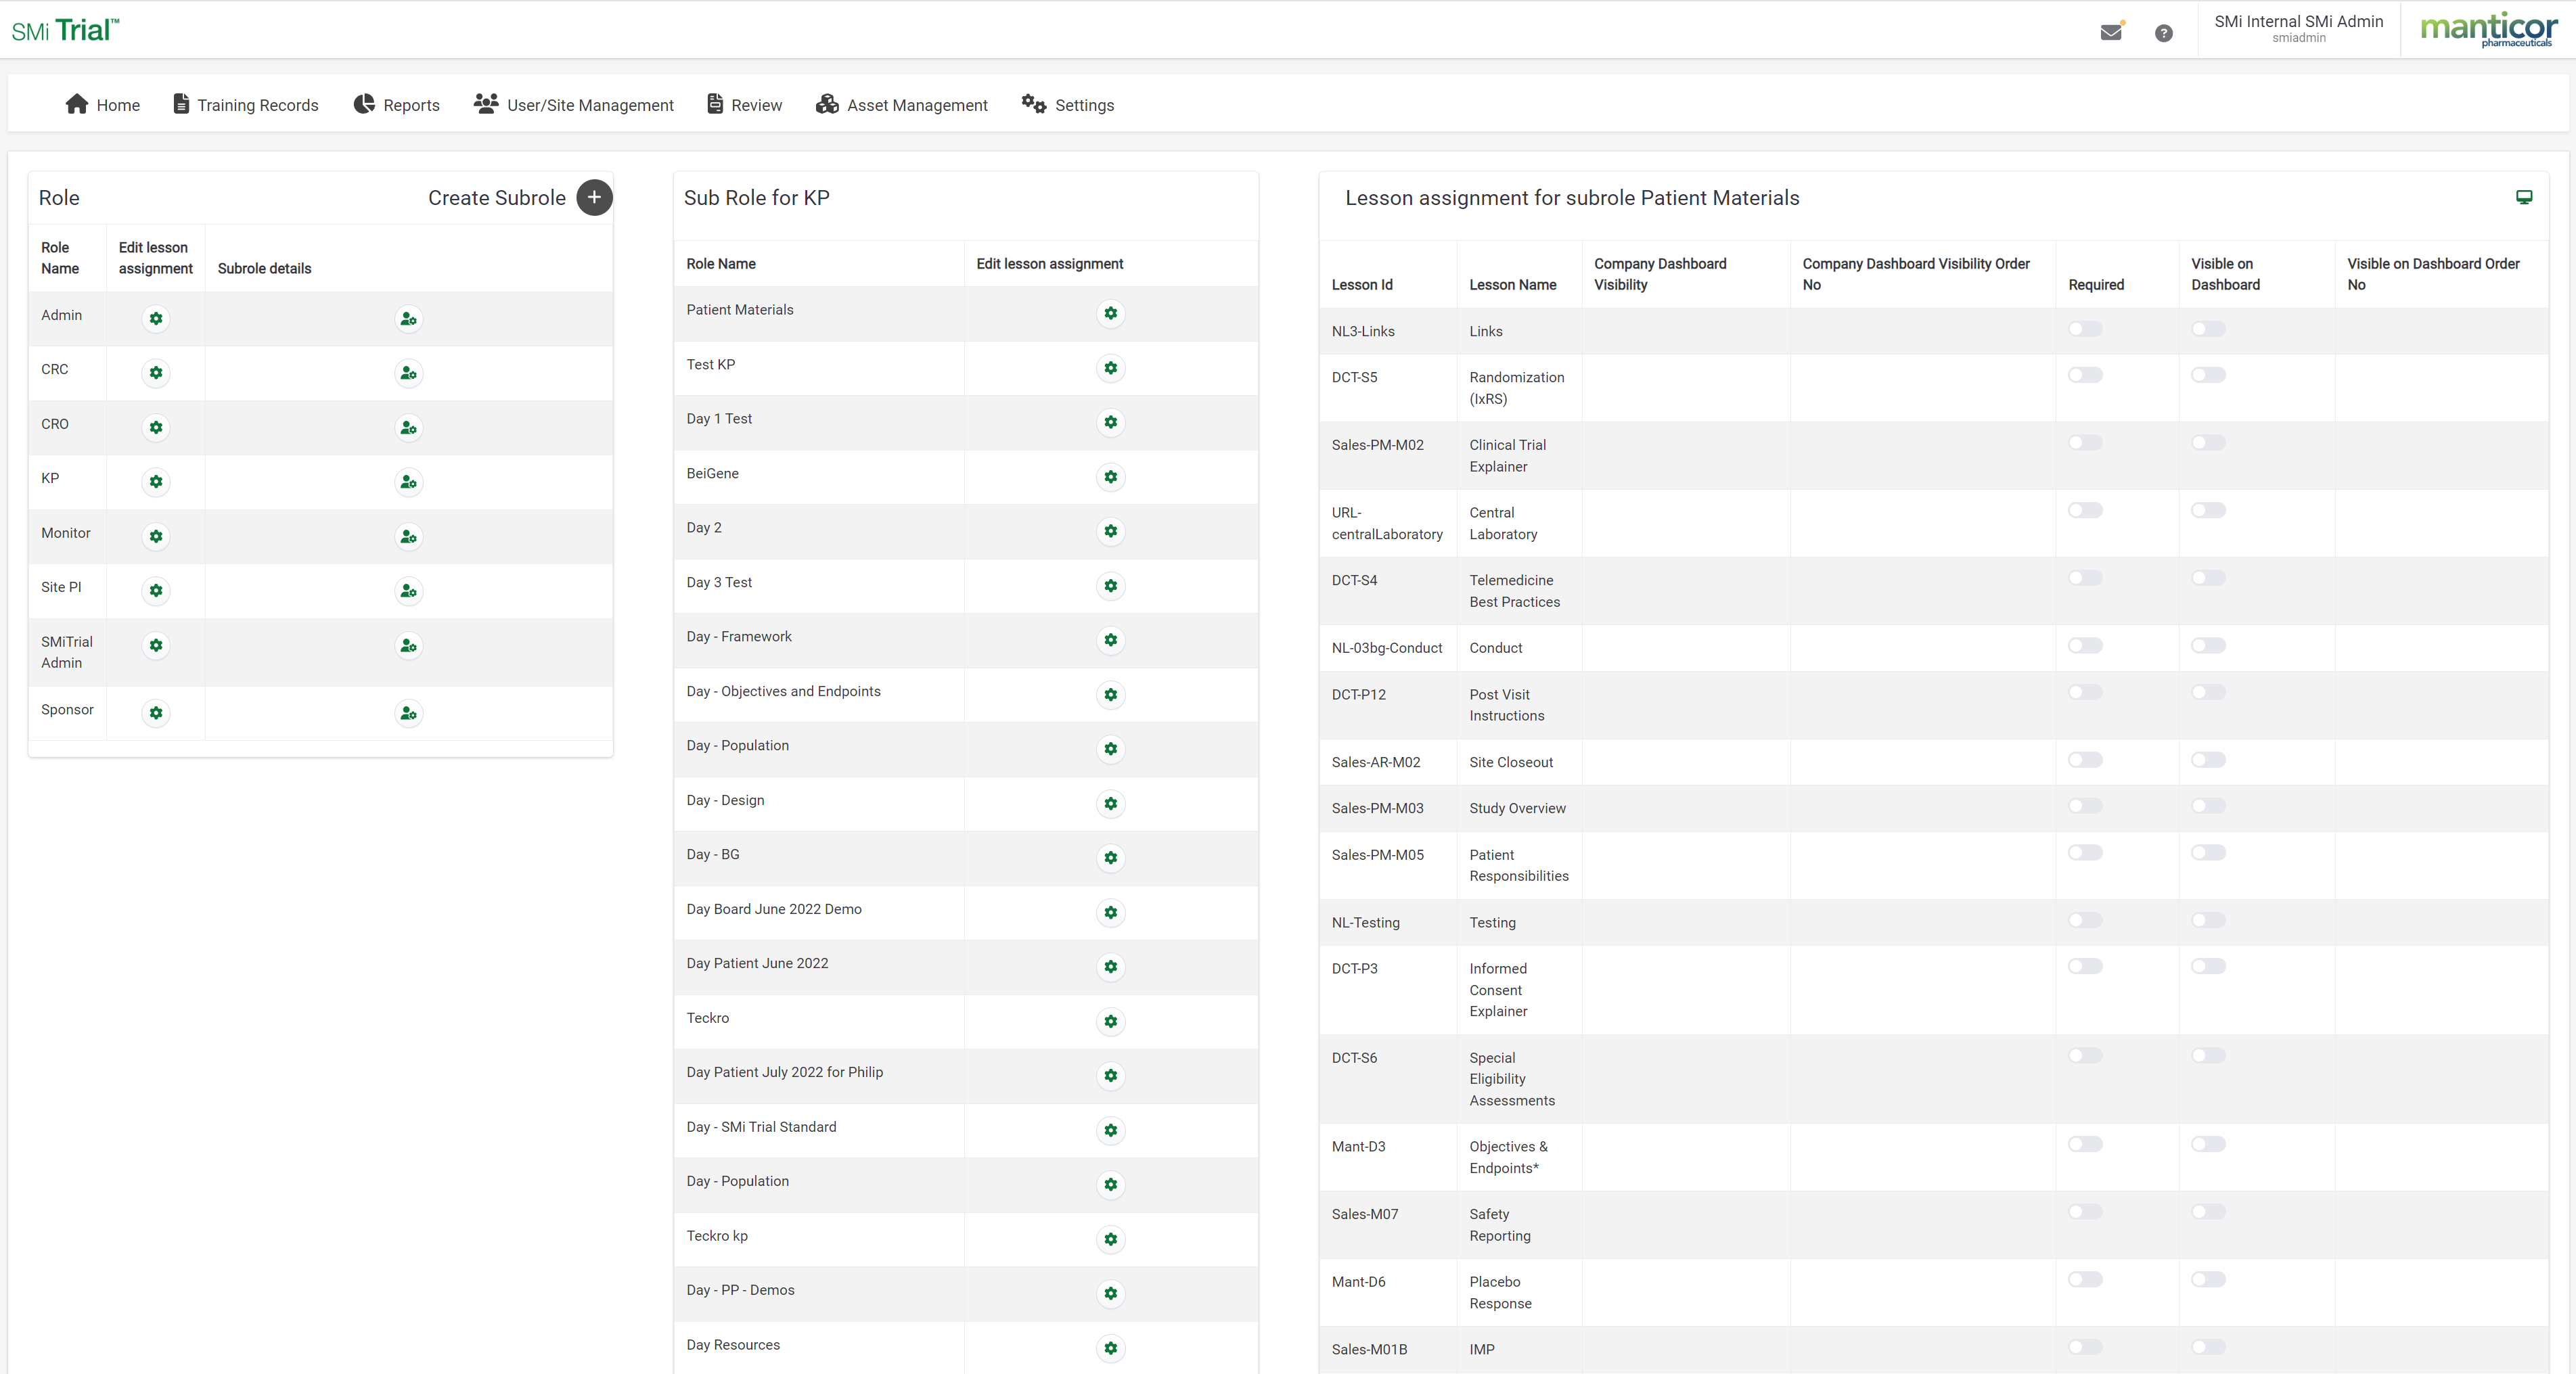Click the edit lesson gear for Teckro subrole
This screenshot has height=1374, width=2576.
pos(1110,1021)
